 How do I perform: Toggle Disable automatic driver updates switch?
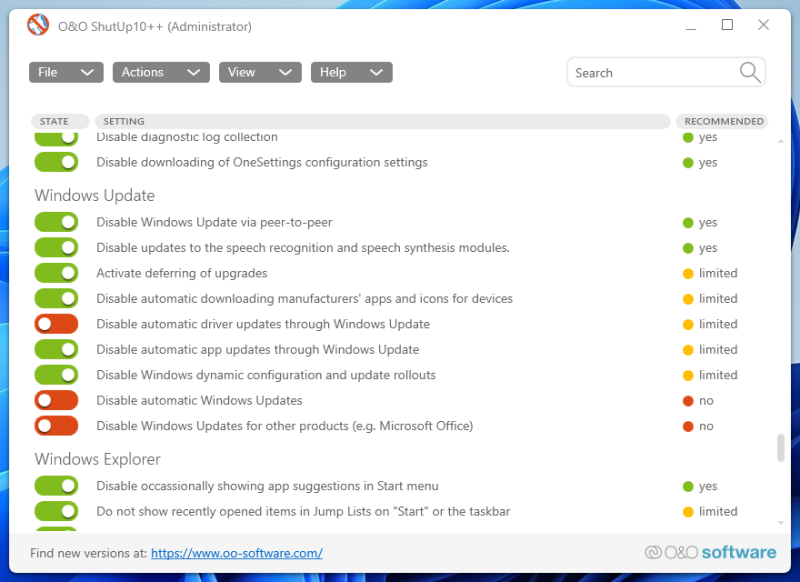[x=56, y=324]
